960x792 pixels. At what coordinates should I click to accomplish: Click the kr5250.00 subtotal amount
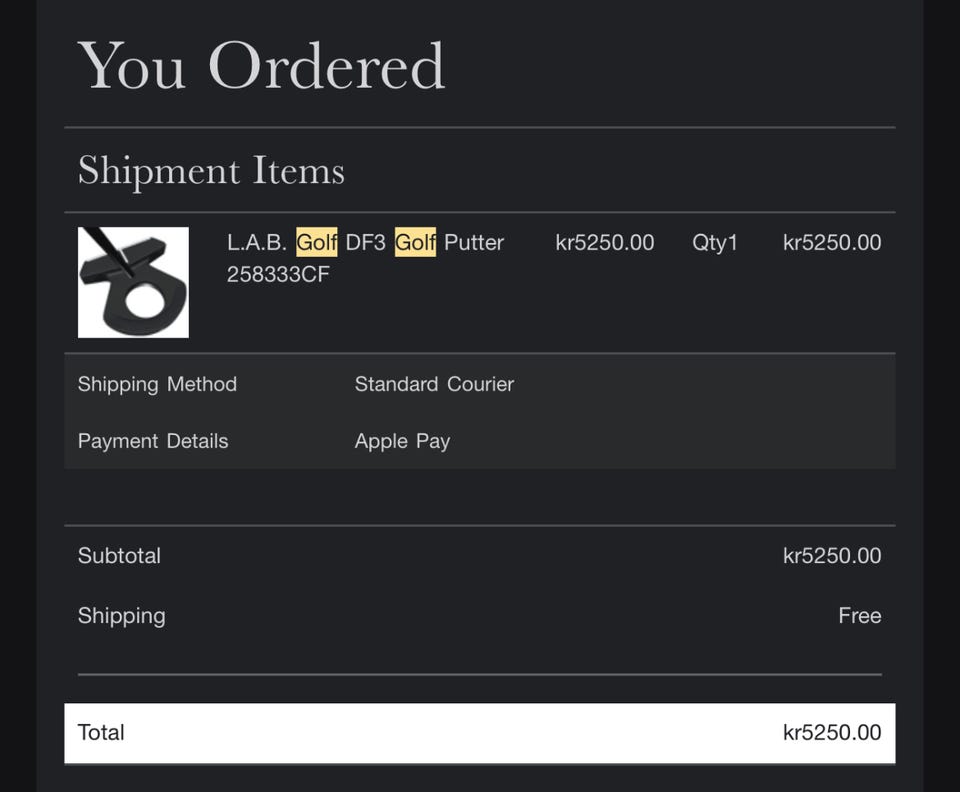pos(832,556)
